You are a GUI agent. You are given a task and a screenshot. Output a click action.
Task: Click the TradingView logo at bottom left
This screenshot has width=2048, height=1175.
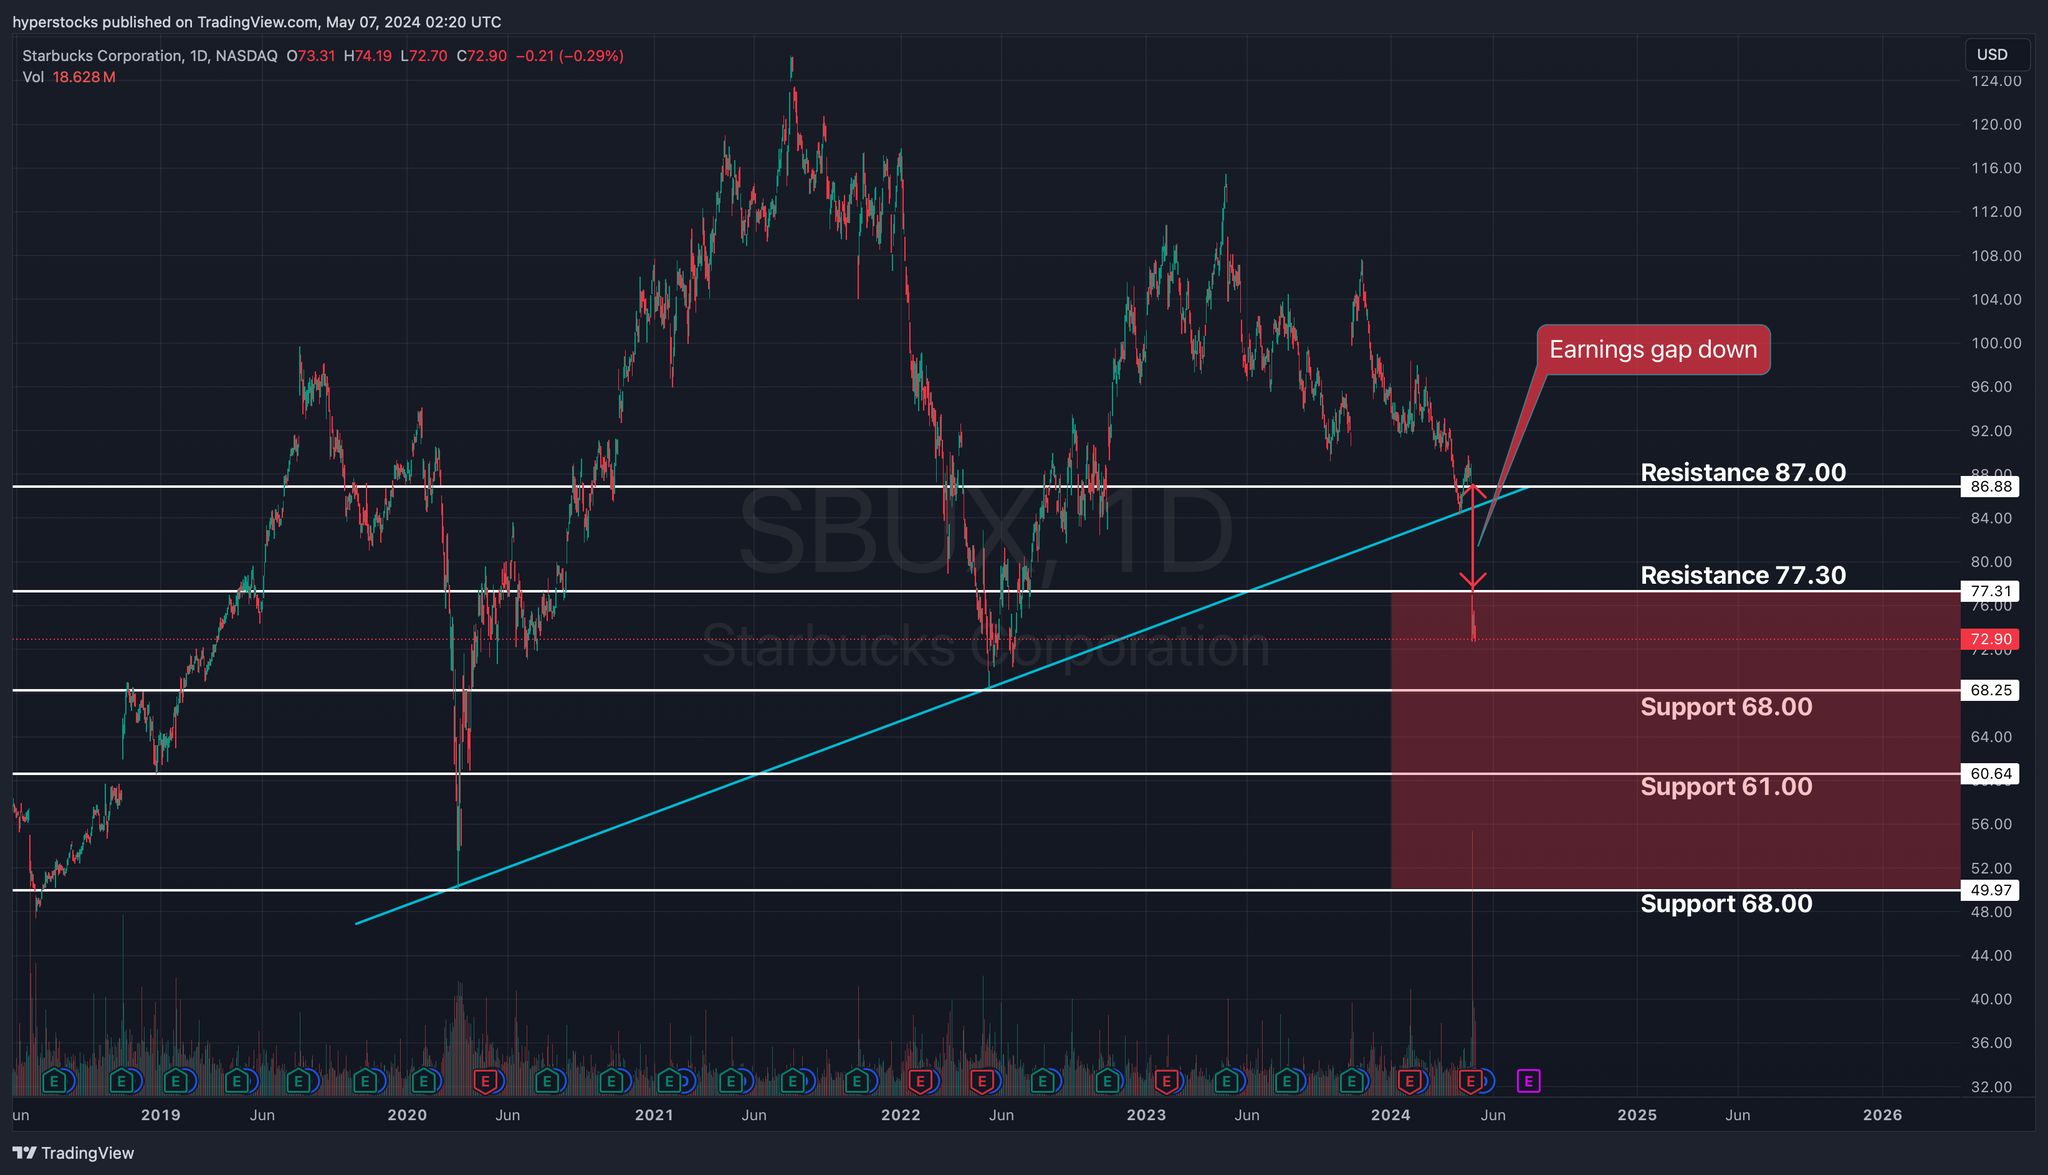[73, 1153]
